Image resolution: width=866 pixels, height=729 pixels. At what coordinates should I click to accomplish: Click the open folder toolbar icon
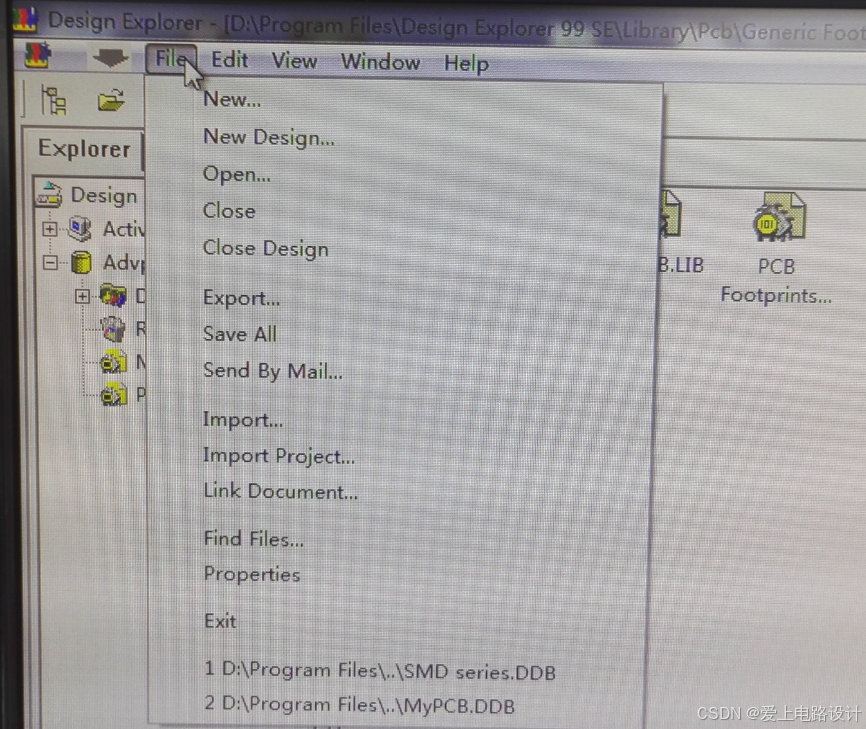point(111,101)
